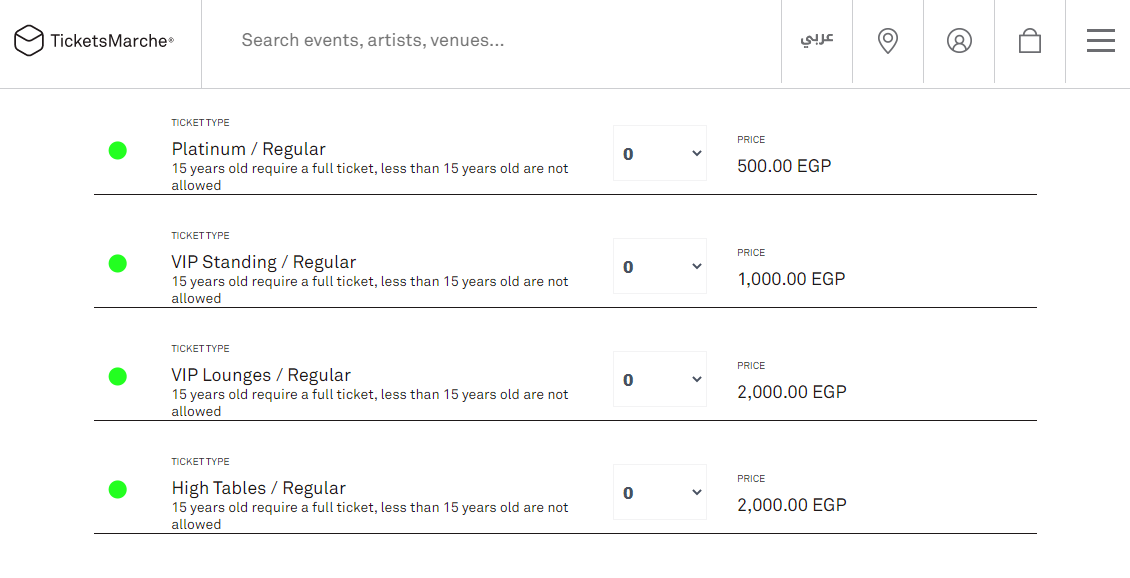Open quantity dropdown for High Tables / Regular
This screenshot has width=1130, height=578.
coord(660,493)
